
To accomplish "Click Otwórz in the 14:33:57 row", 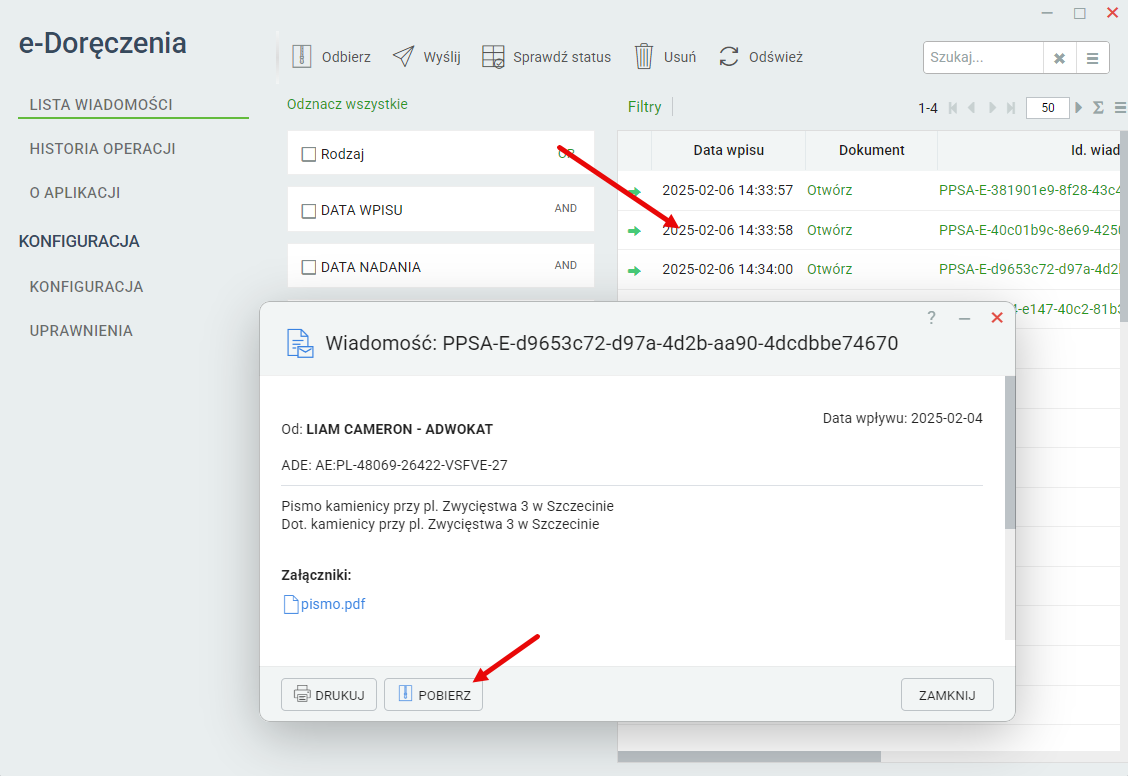I will click(829, 191).
